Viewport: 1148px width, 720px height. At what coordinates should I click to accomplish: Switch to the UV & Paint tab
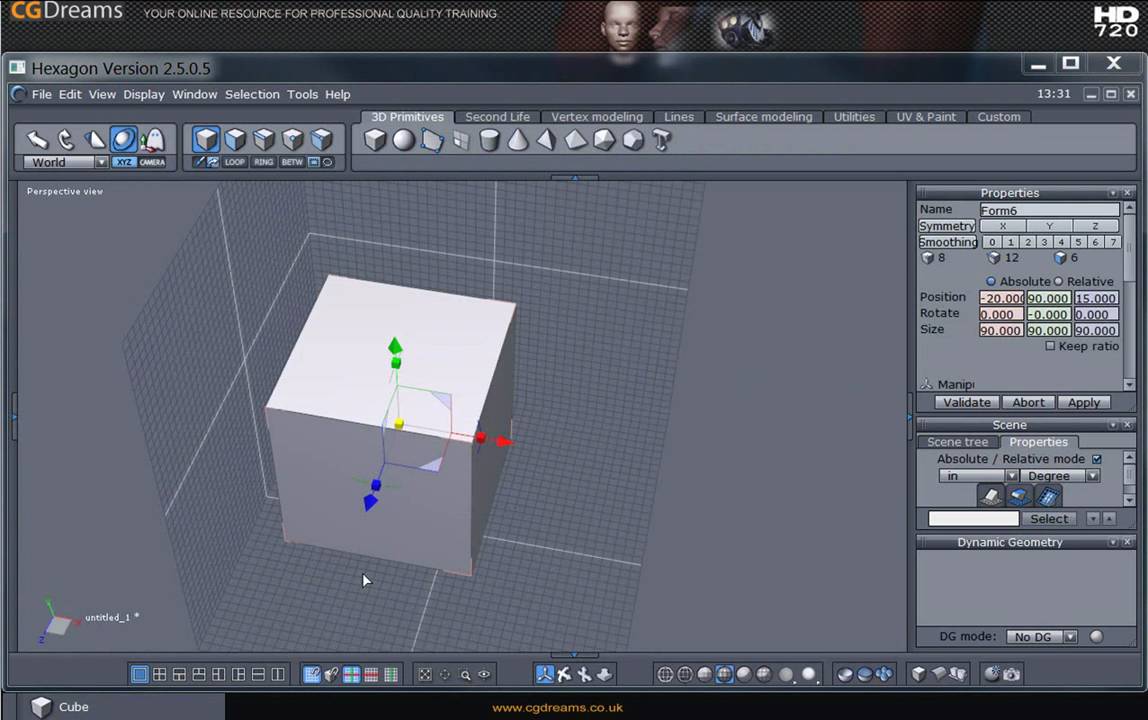pyautogui.click(x=926, y=117)
